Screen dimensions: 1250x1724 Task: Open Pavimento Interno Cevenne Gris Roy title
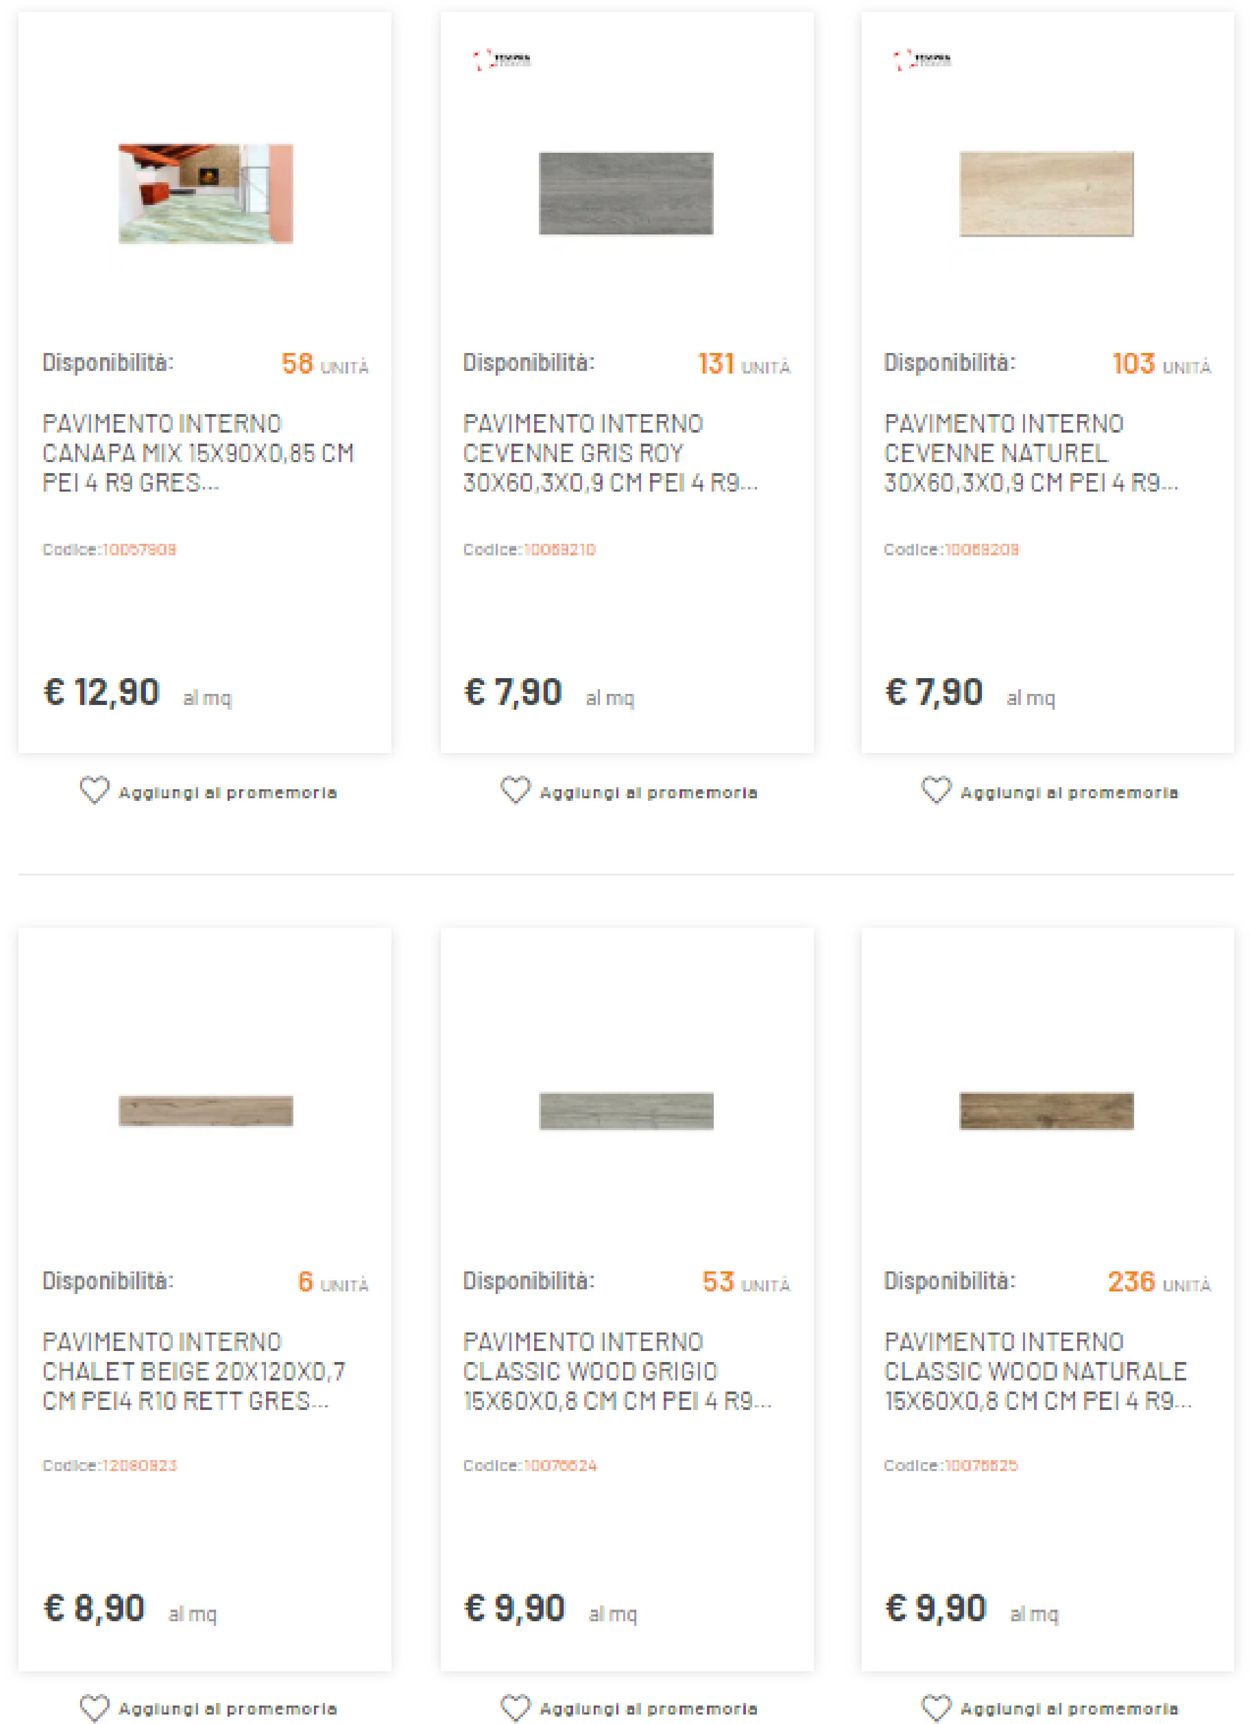coord(610,453)
